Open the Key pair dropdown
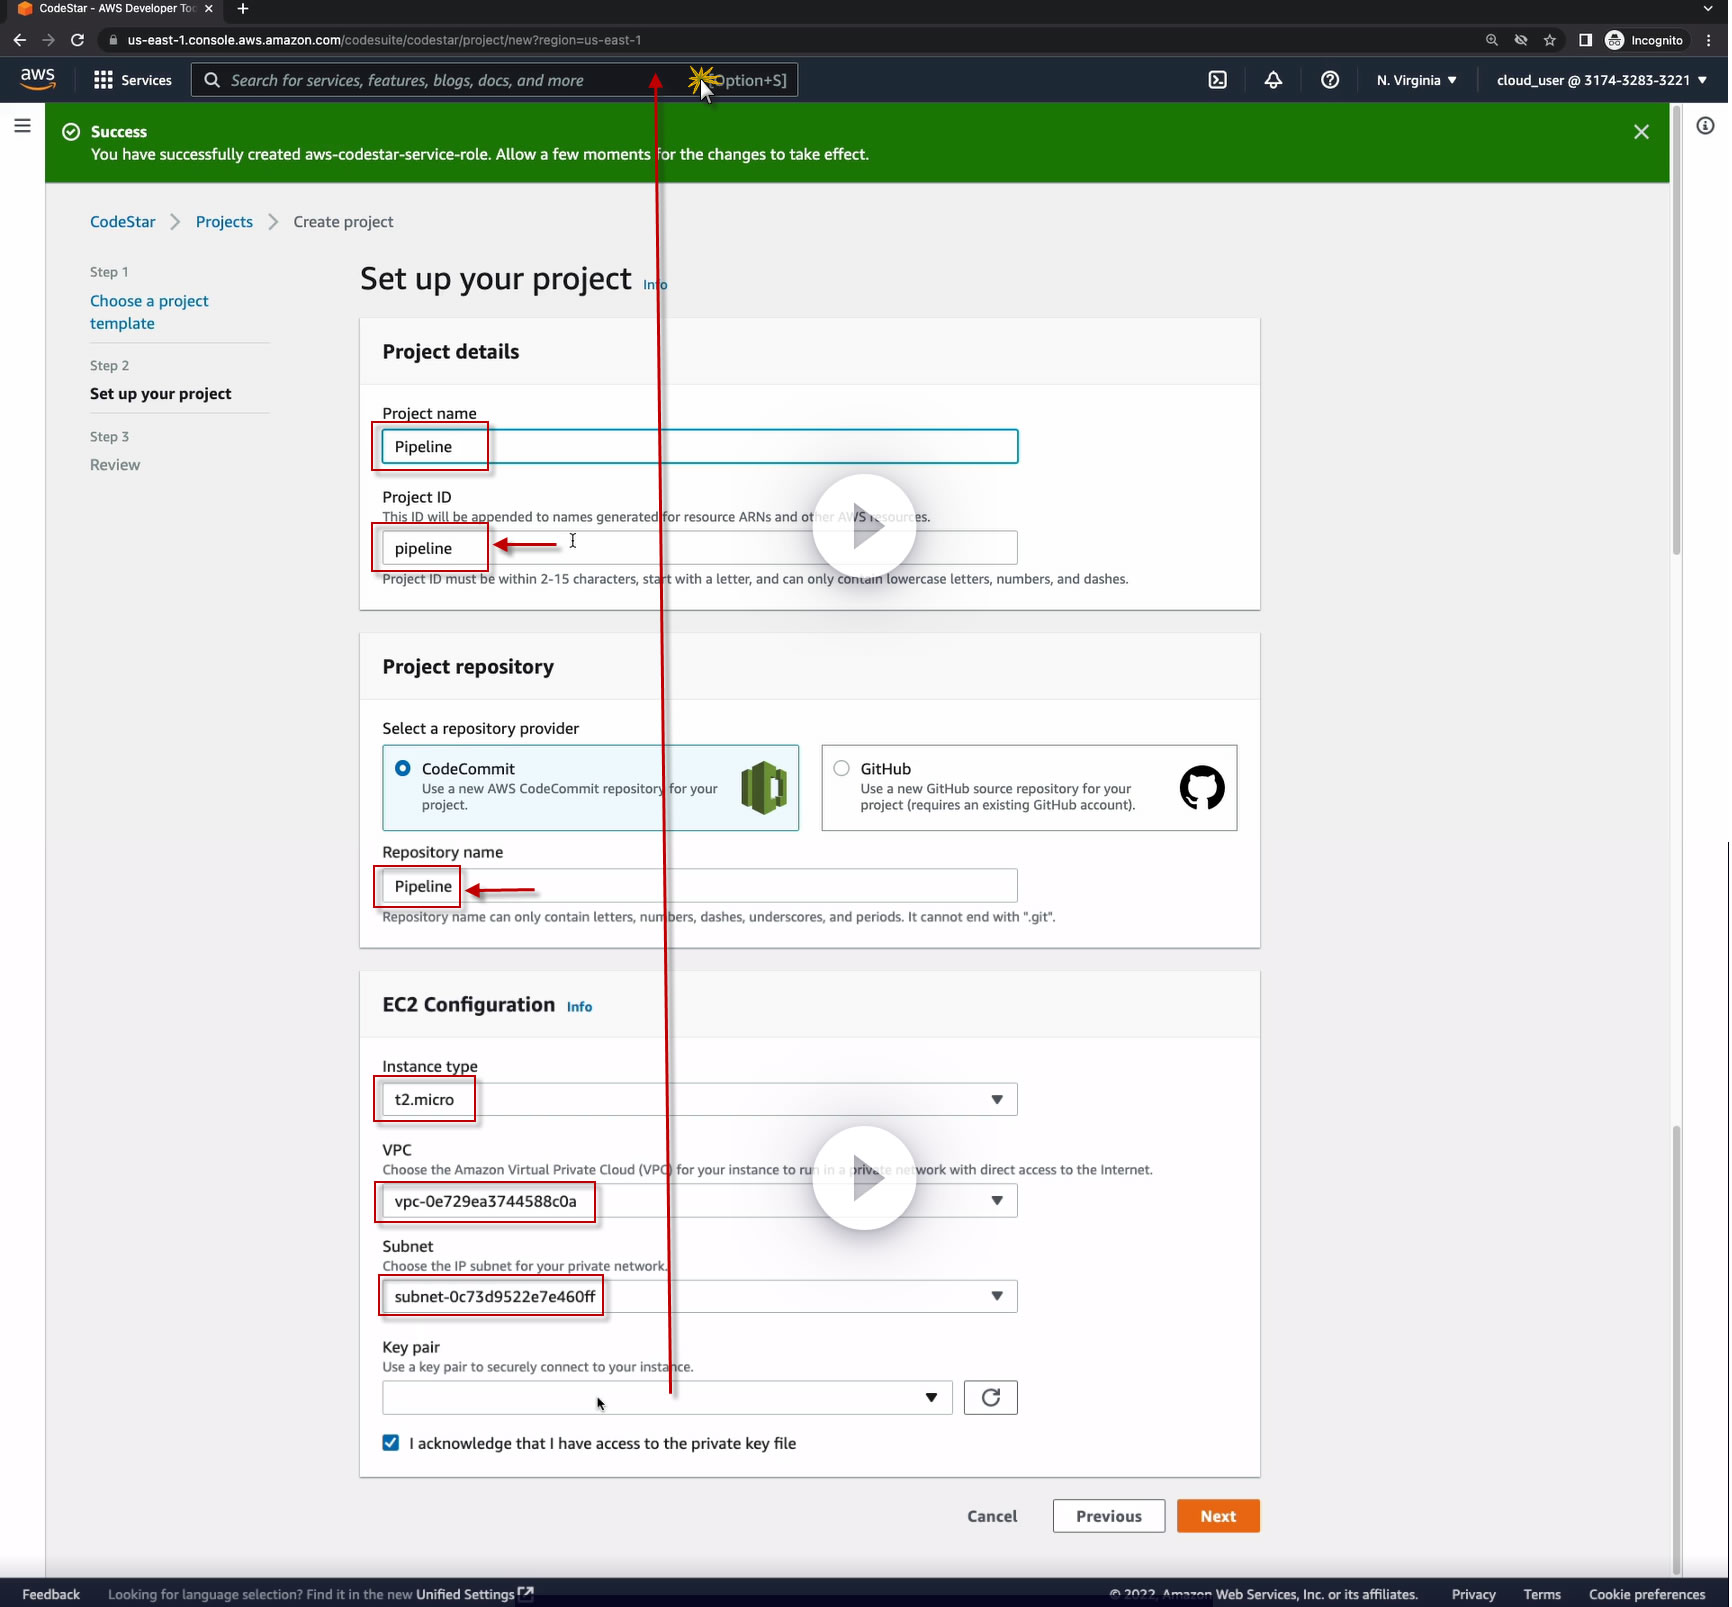1732x1607 pixels. (x=667, y=1397)
